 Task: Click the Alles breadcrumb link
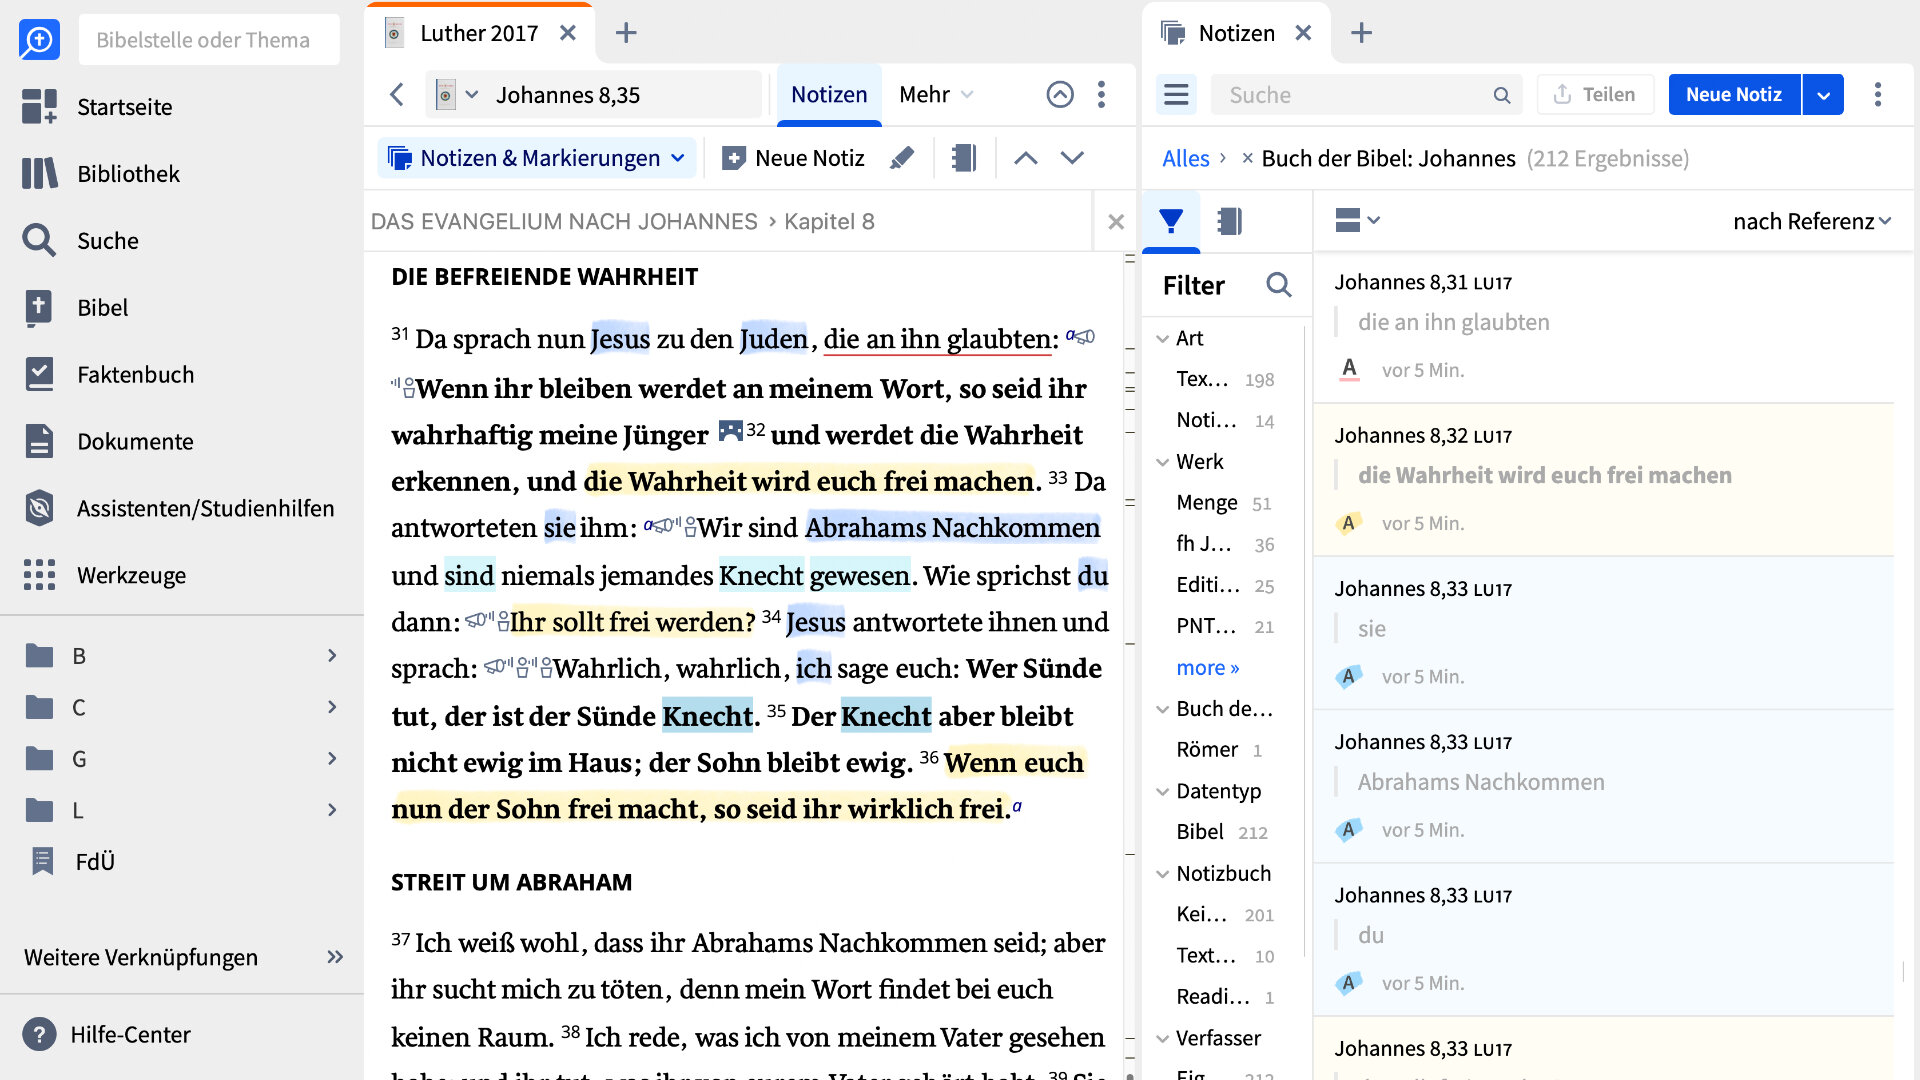(1185, 159)
